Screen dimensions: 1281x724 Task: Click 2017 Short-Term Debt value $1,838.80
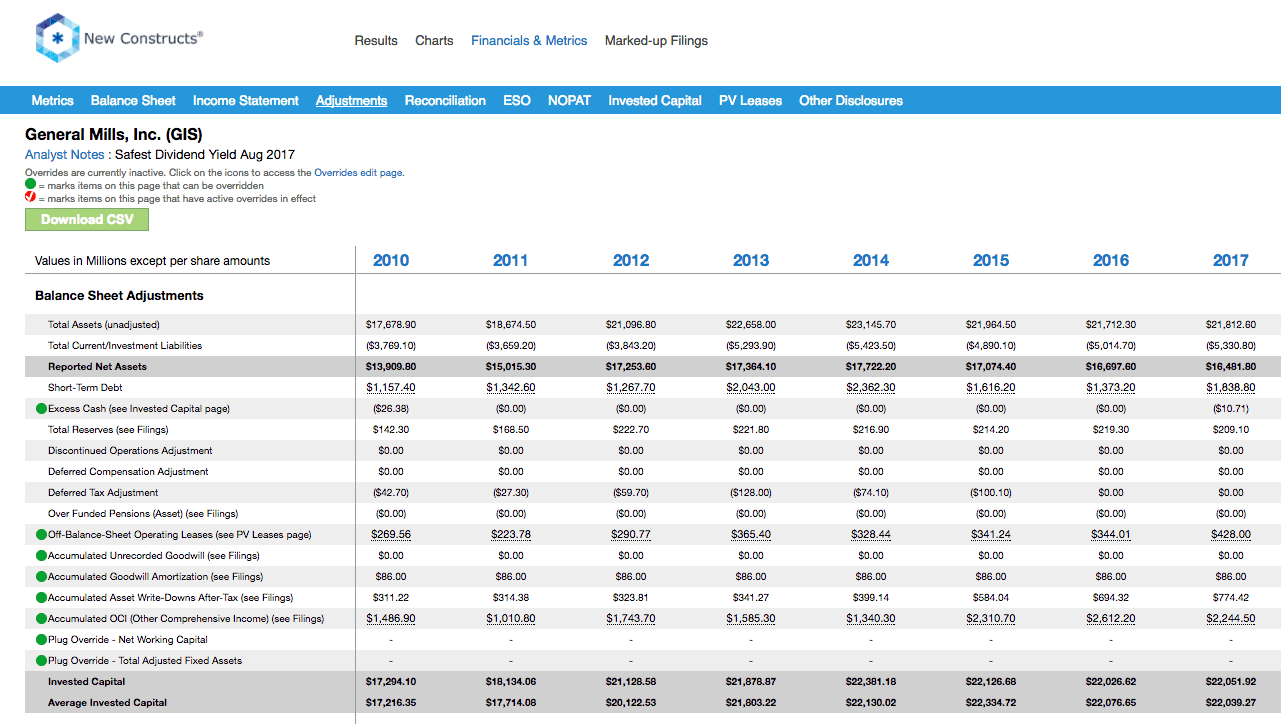pos(1231,388)
